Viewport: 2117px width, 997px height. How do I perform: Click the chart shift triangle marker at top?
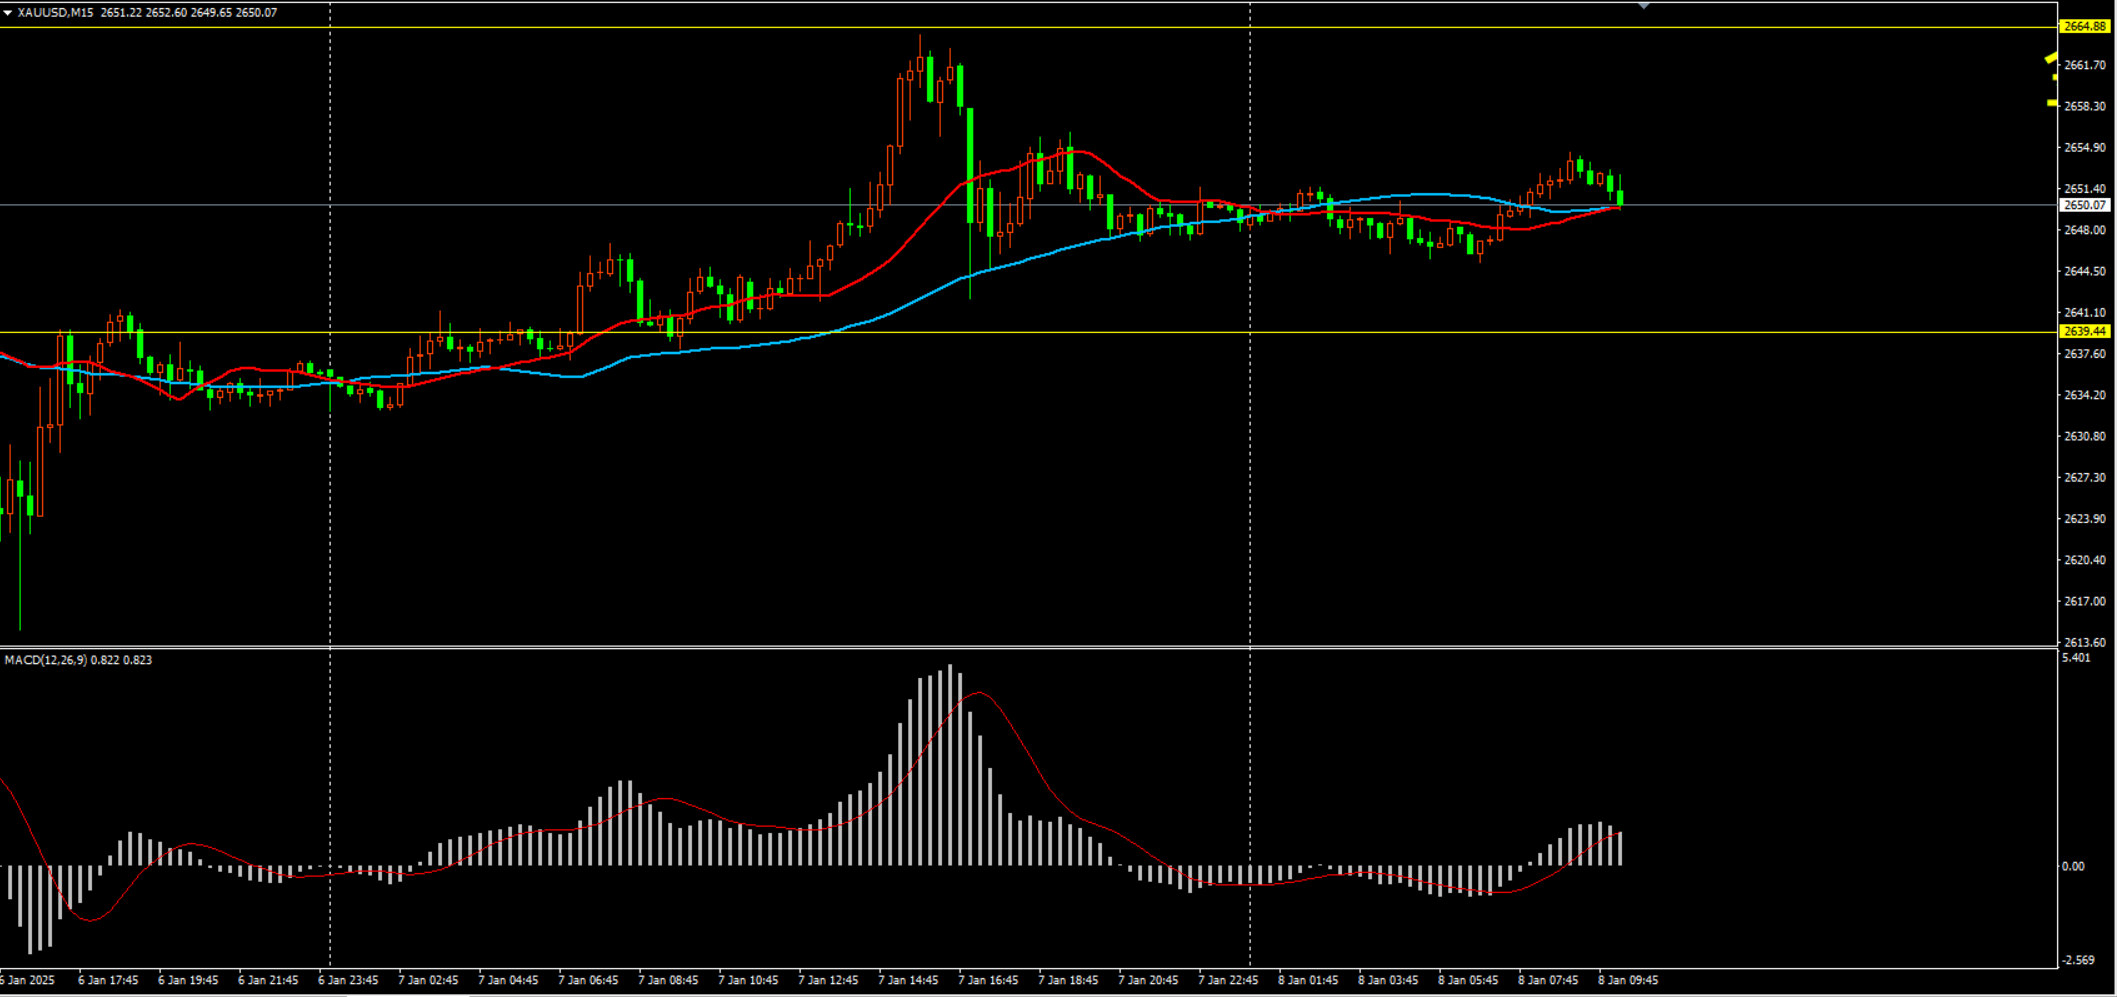pos(1643,6)
